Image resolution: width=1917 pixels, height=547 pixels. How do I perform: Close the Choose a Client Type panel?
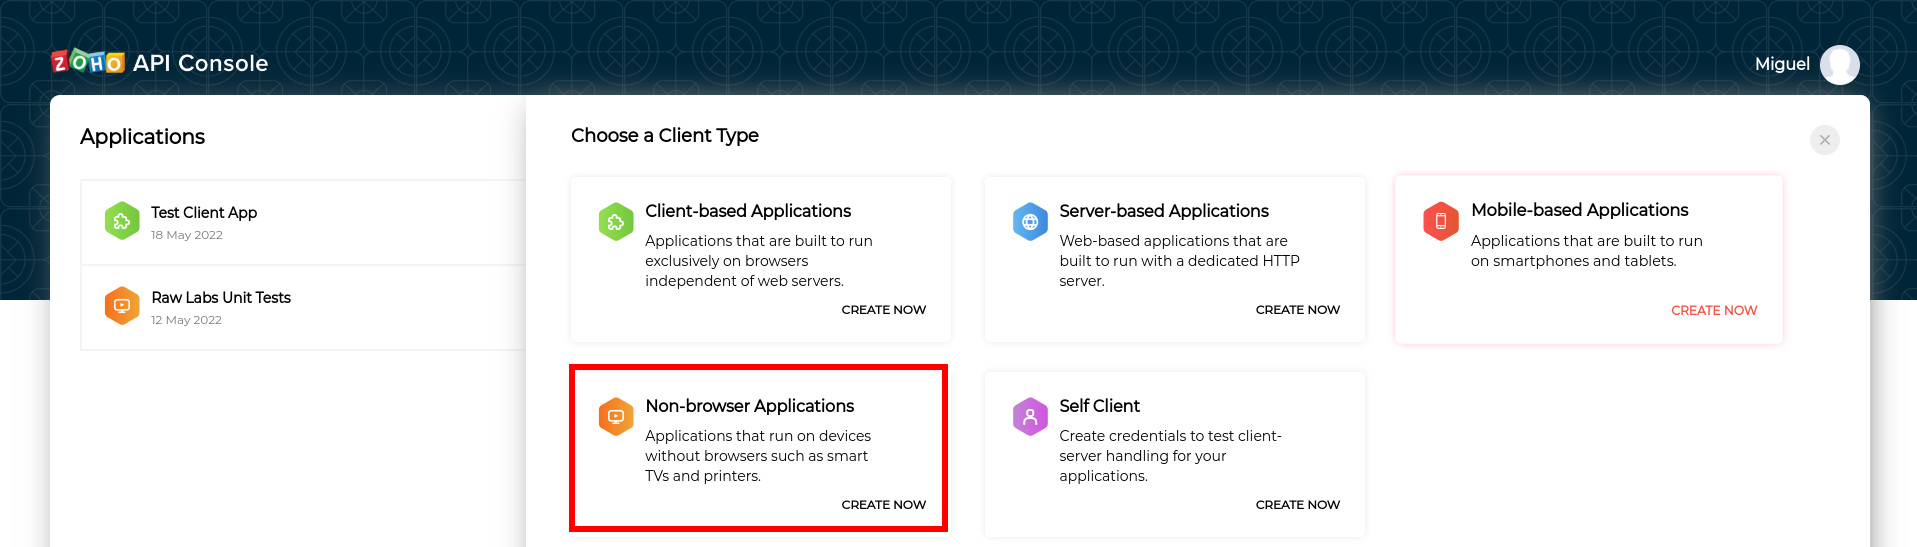pyautogui.click(x=1824, y=140)
